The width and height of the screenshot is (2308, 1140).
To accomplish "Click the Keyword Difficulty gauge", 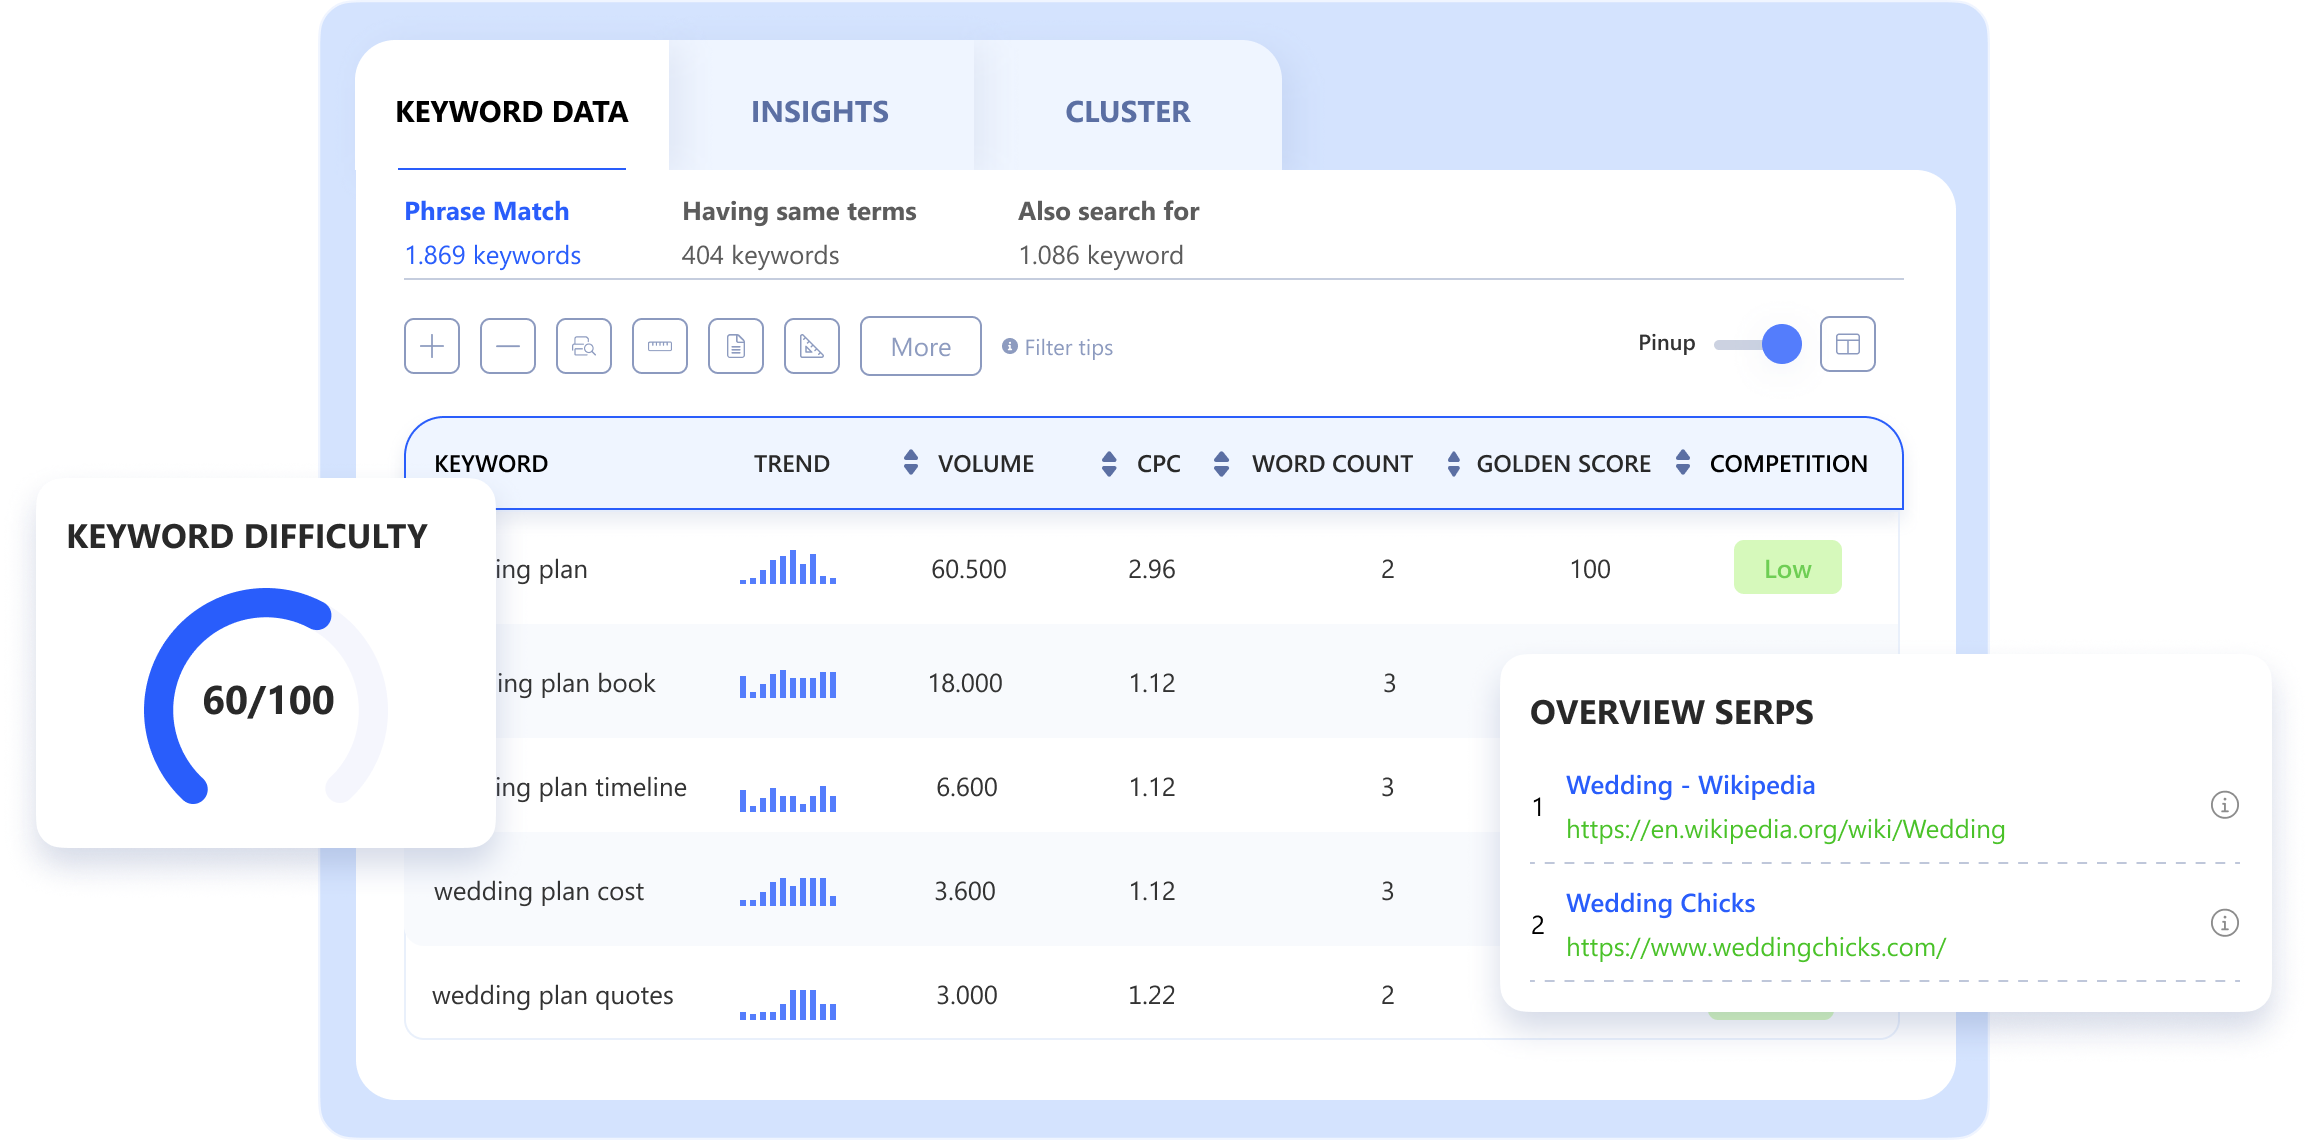I will pos(265,700).
